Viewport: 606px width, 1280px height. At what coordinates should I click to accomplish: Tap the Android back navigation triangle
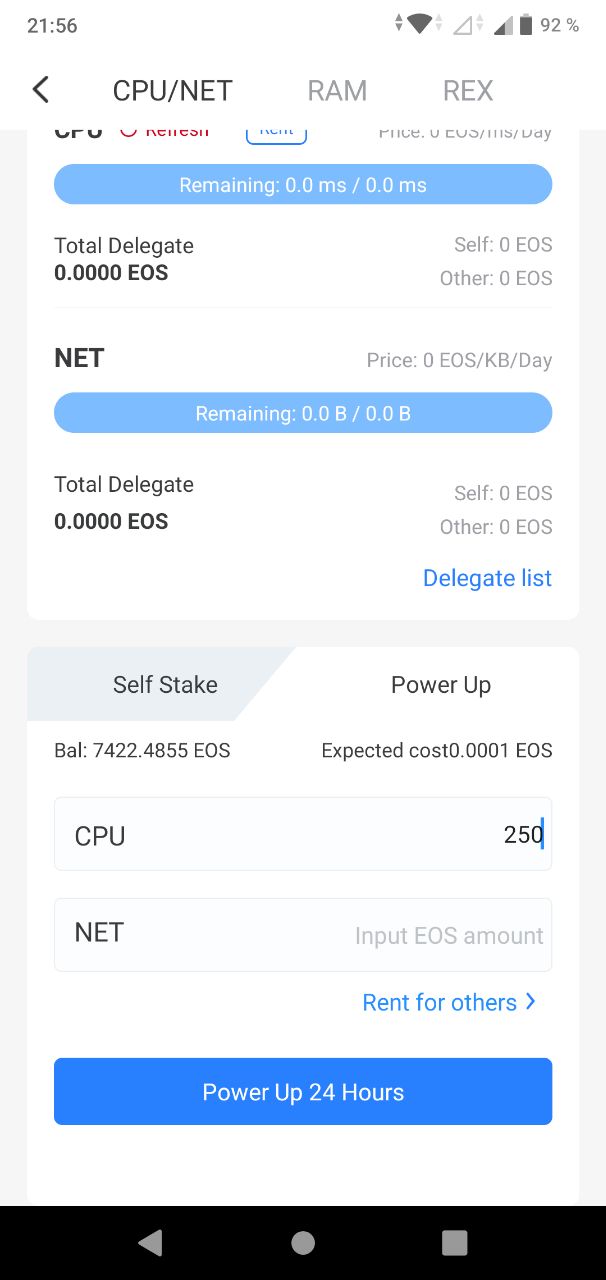pos(150,1242)
